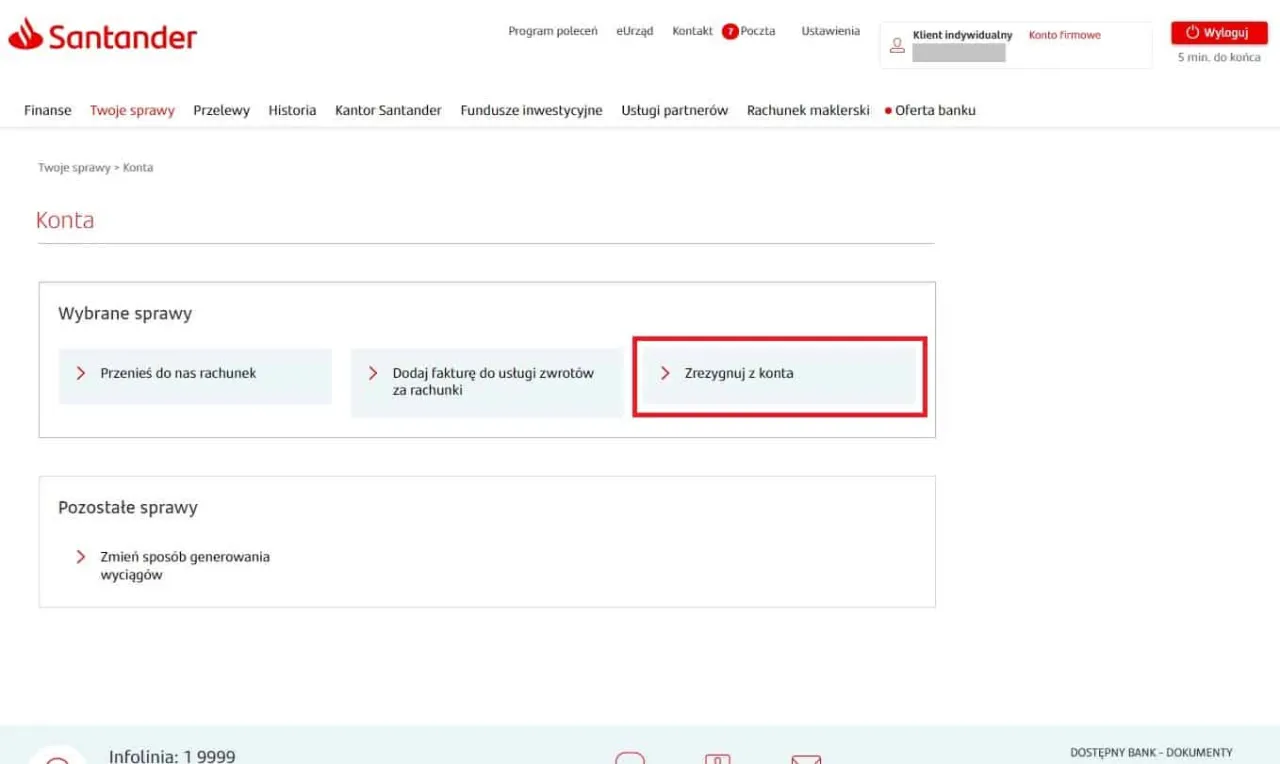
Task: Open Poczta with the unread badge
Action: (x=749, y=31)
